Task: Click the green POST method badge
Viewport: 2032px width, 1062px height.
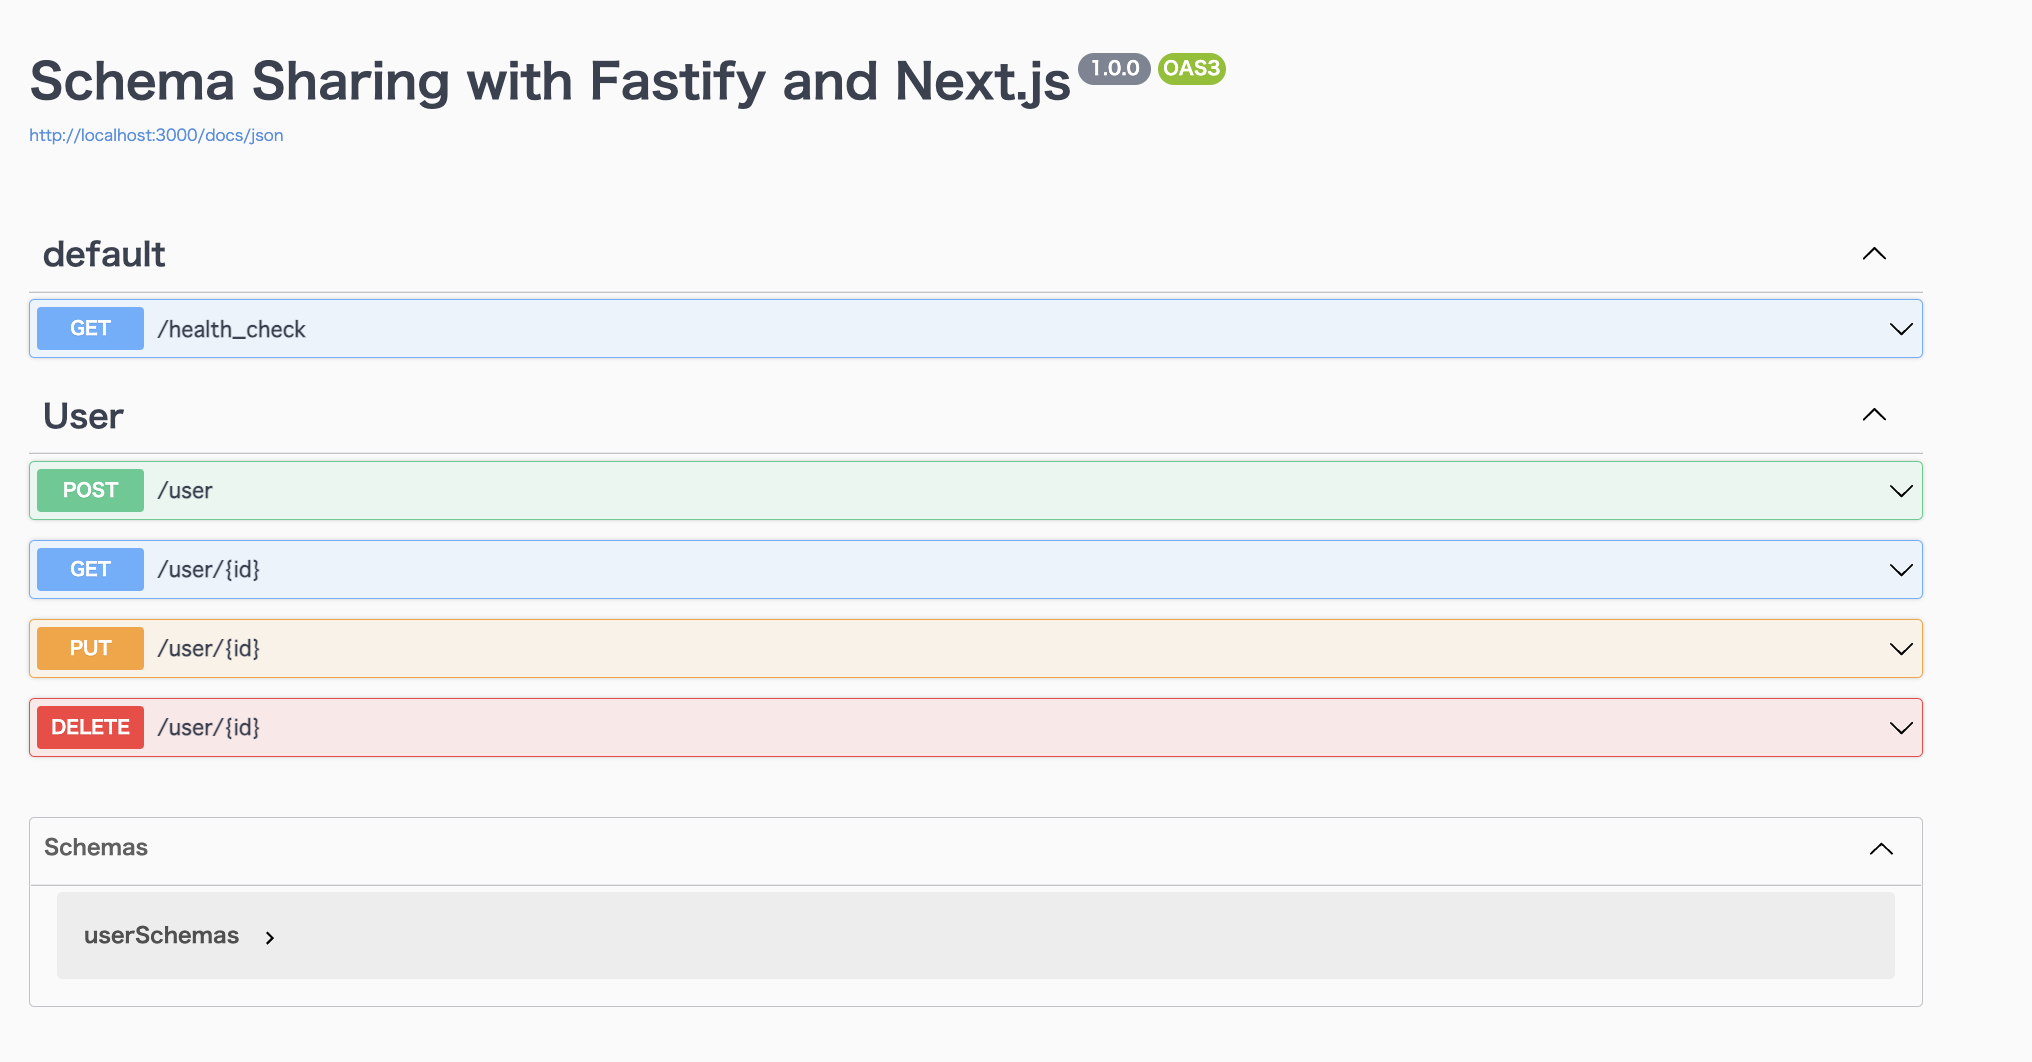Action: [90, 490]
